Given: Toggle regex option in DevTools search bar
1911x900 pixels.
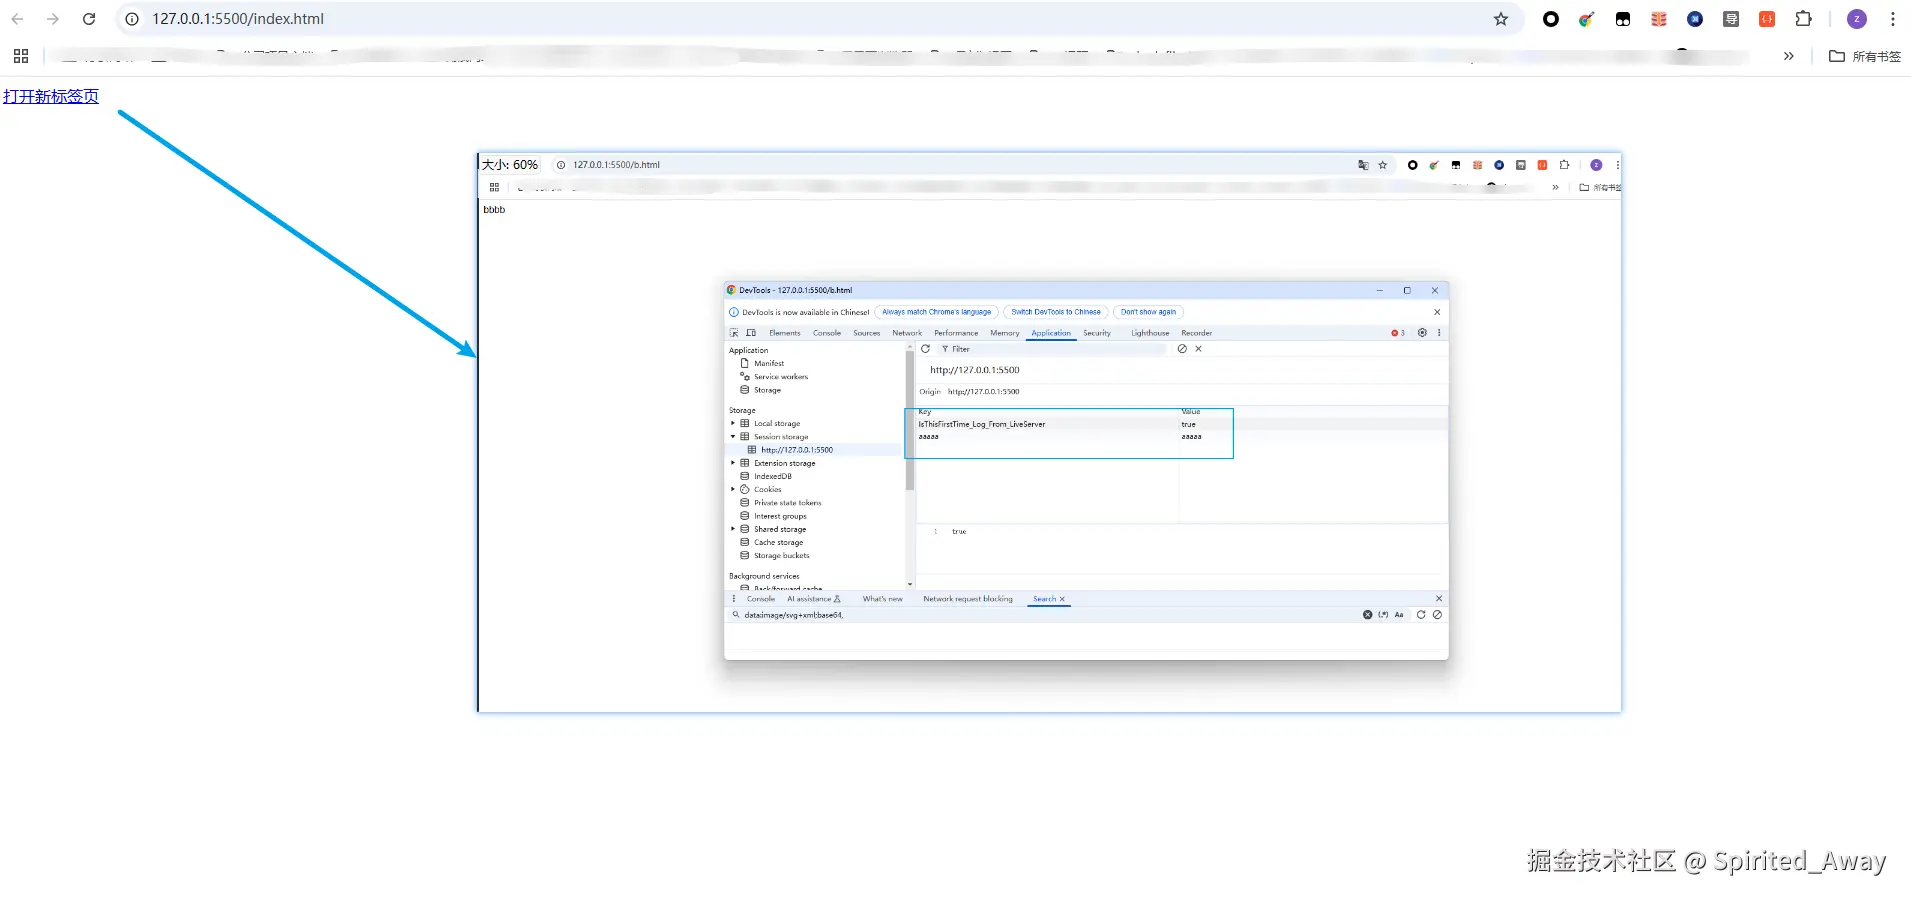Looking at the screenshot, I should click(1383, 615).
